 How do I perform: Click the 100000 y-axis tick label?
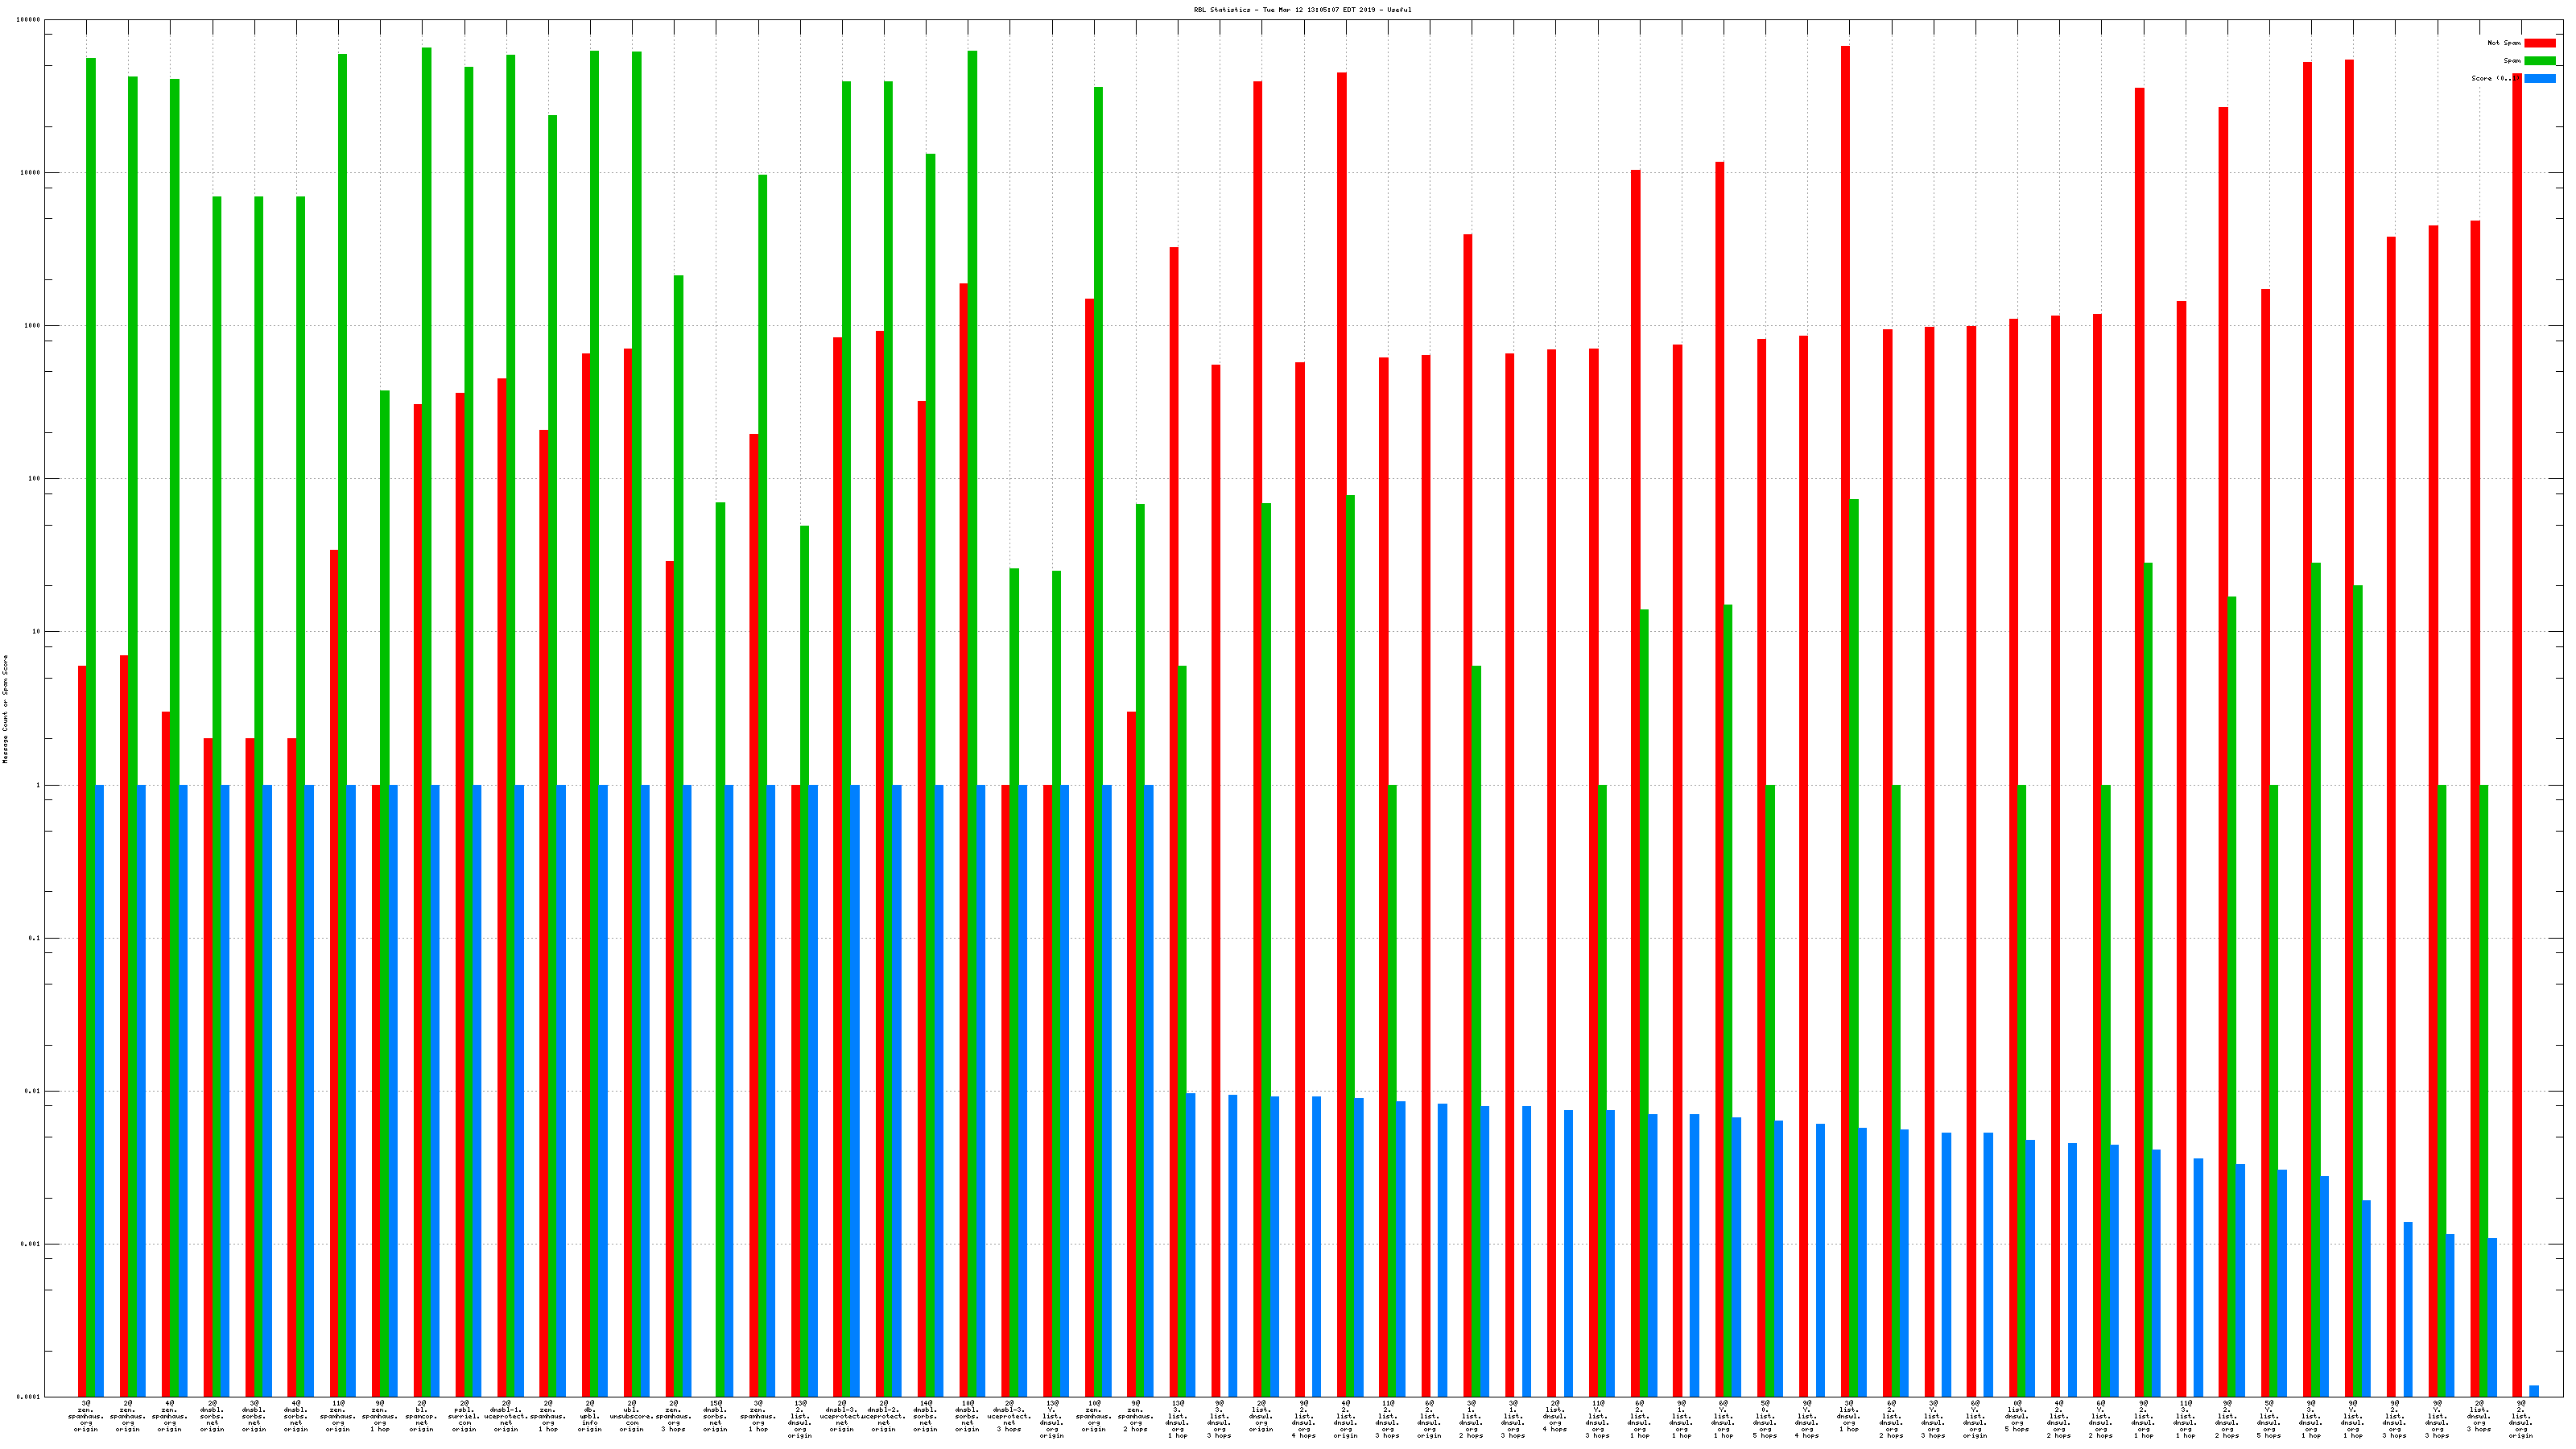29,20
